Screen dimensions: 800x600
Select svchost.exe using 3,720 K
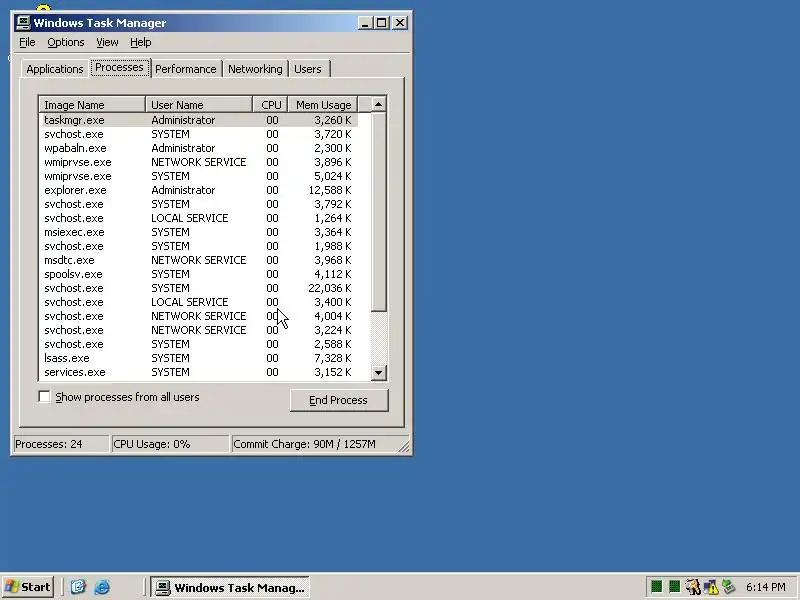pos(198,134)
